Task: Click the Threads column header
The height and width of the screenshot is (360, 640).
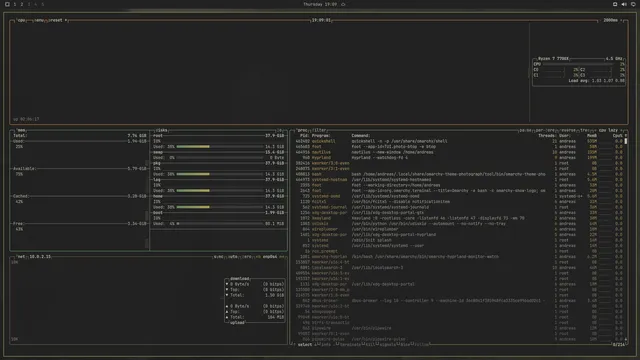Action: [547, 136]
